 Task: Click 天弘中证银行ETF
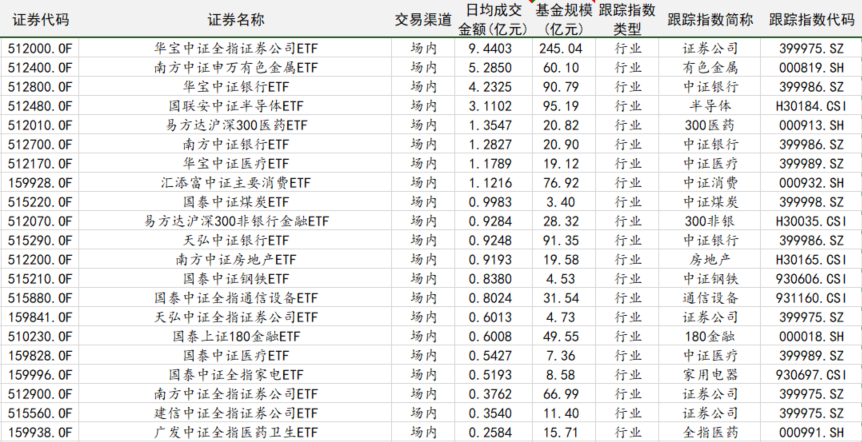coord(236,241)
